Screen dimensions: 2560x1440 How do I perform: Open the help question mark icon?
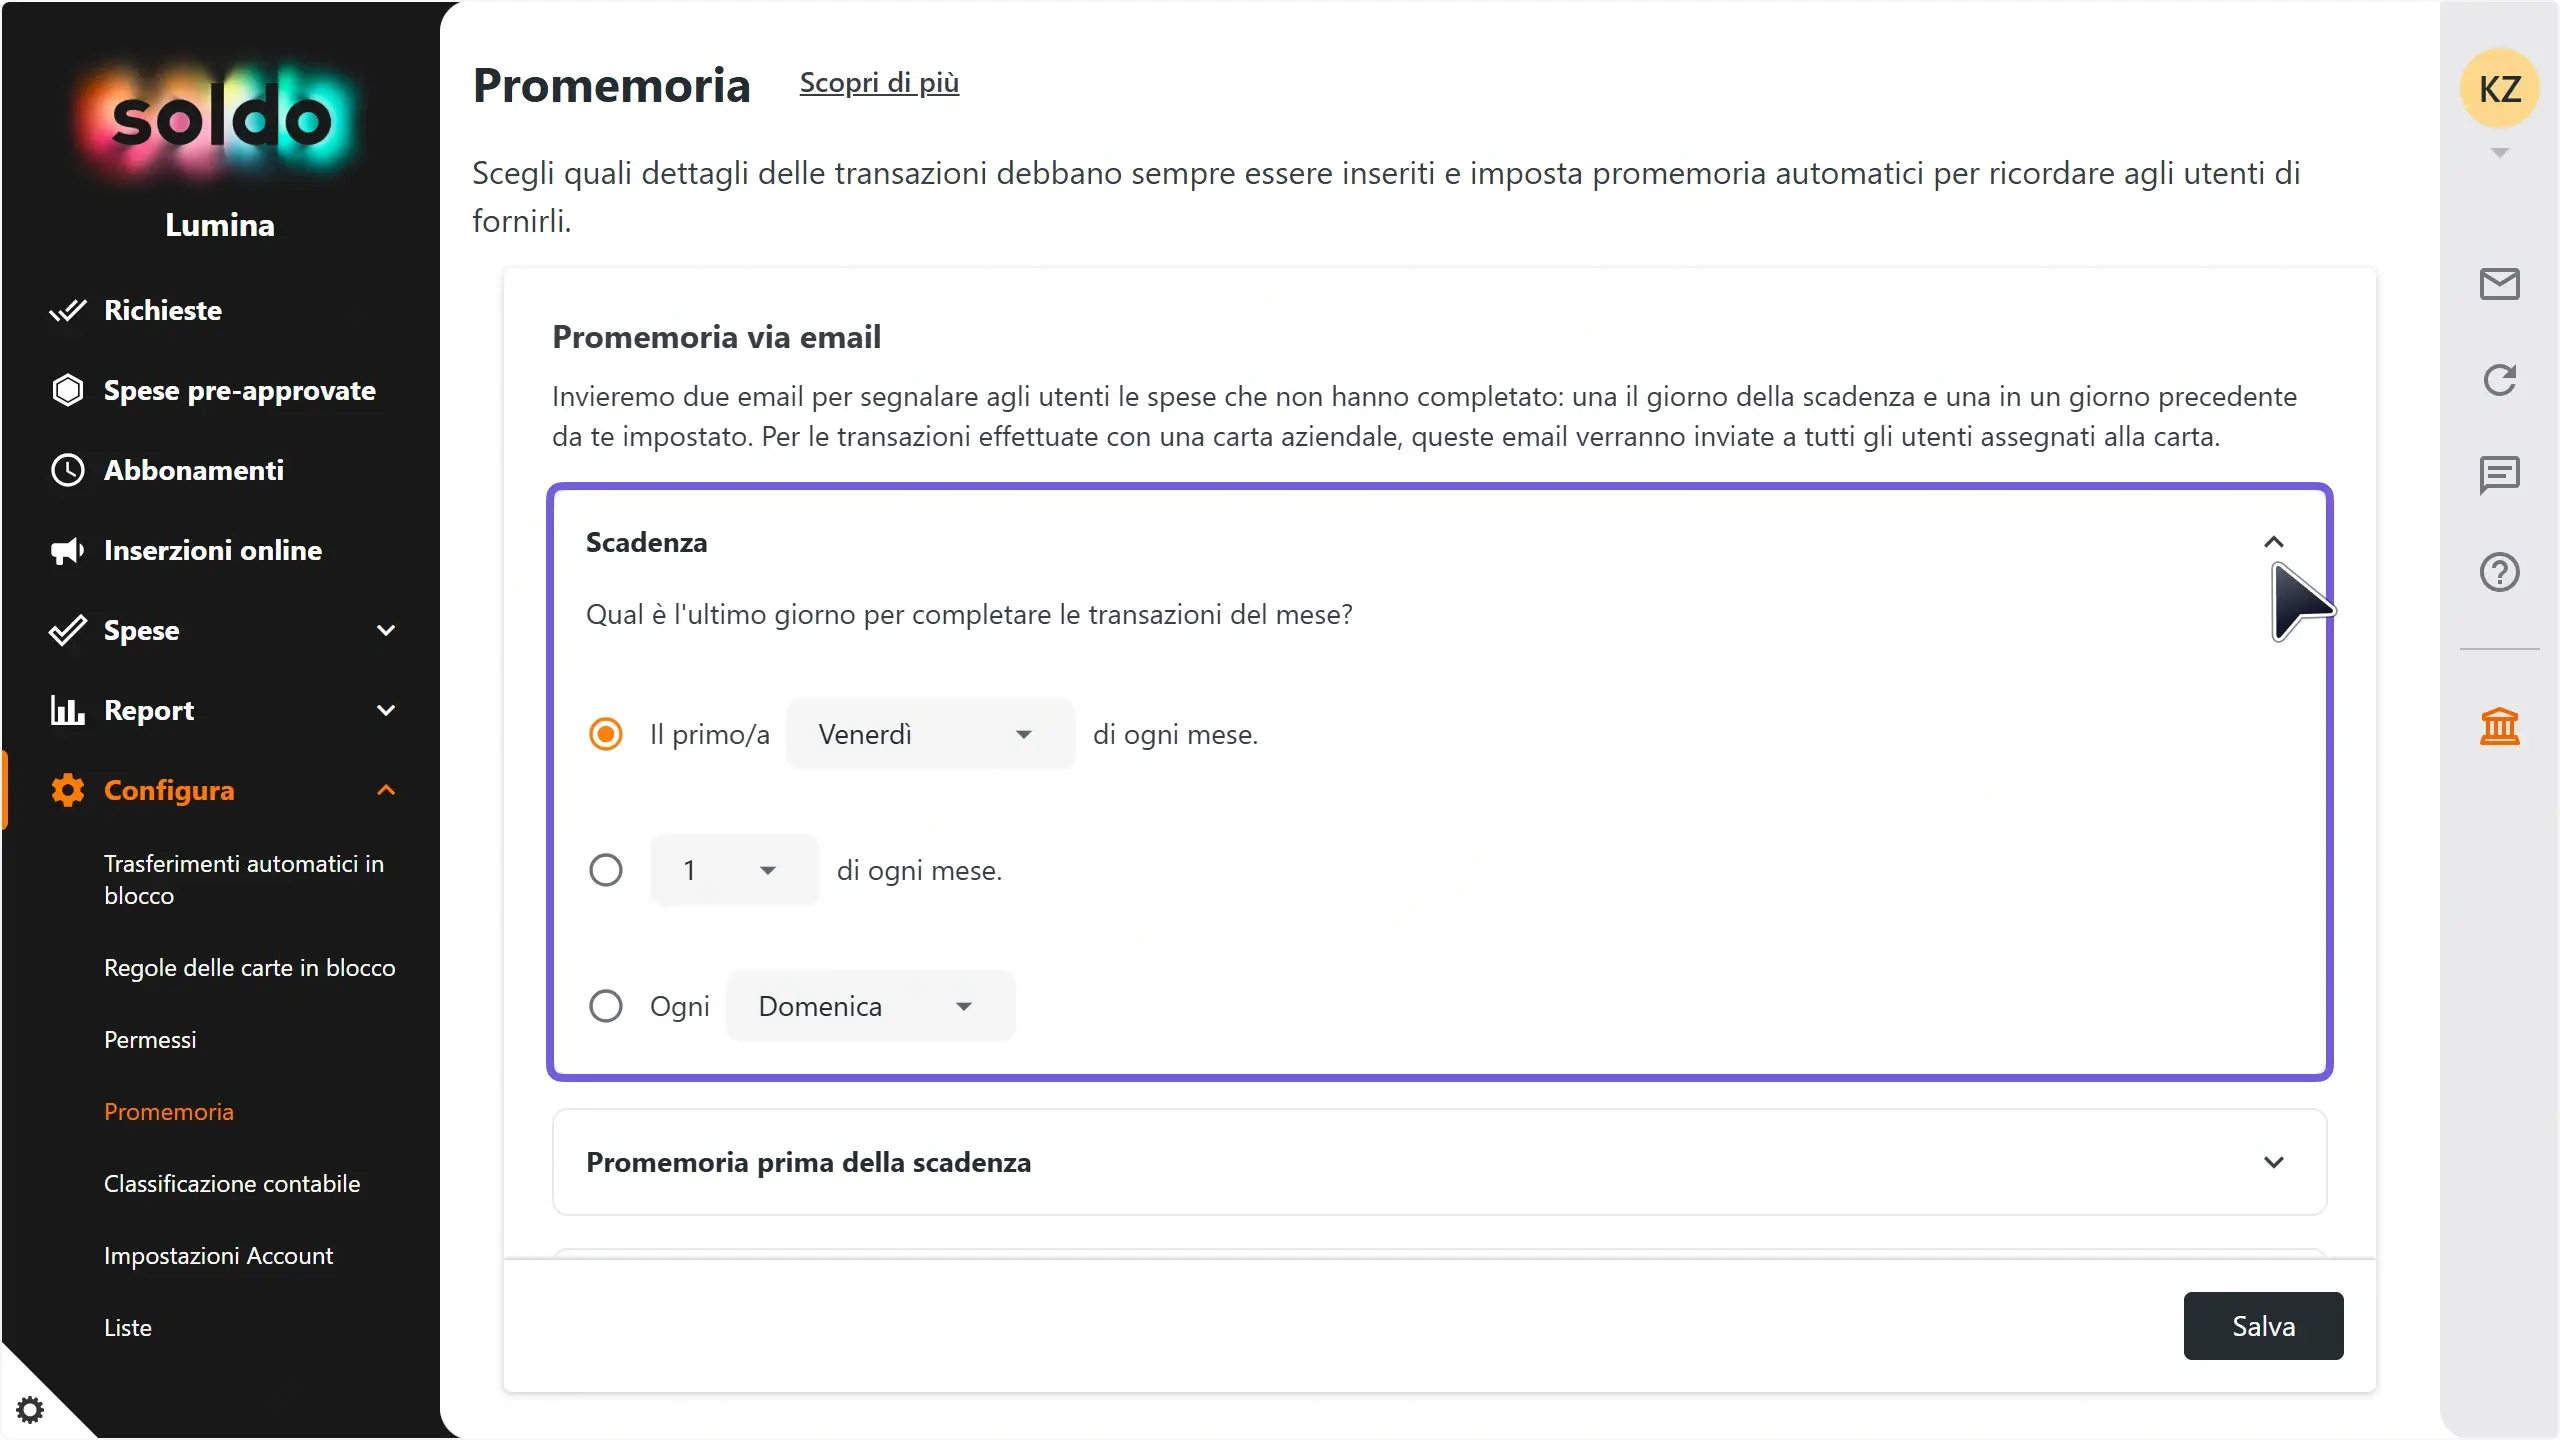point(2499,572)
